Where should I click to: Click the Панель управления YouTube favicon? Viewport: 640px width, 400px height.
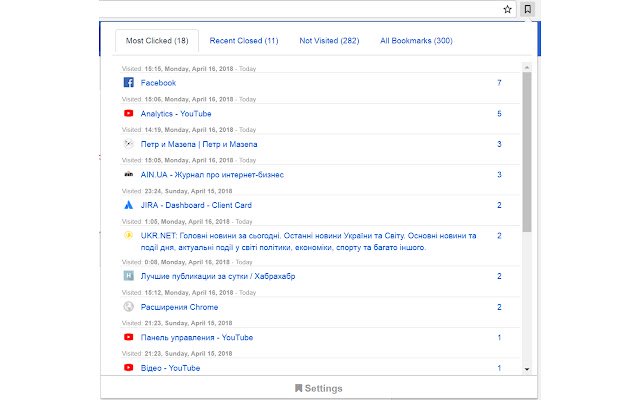(x=129, y=337)
